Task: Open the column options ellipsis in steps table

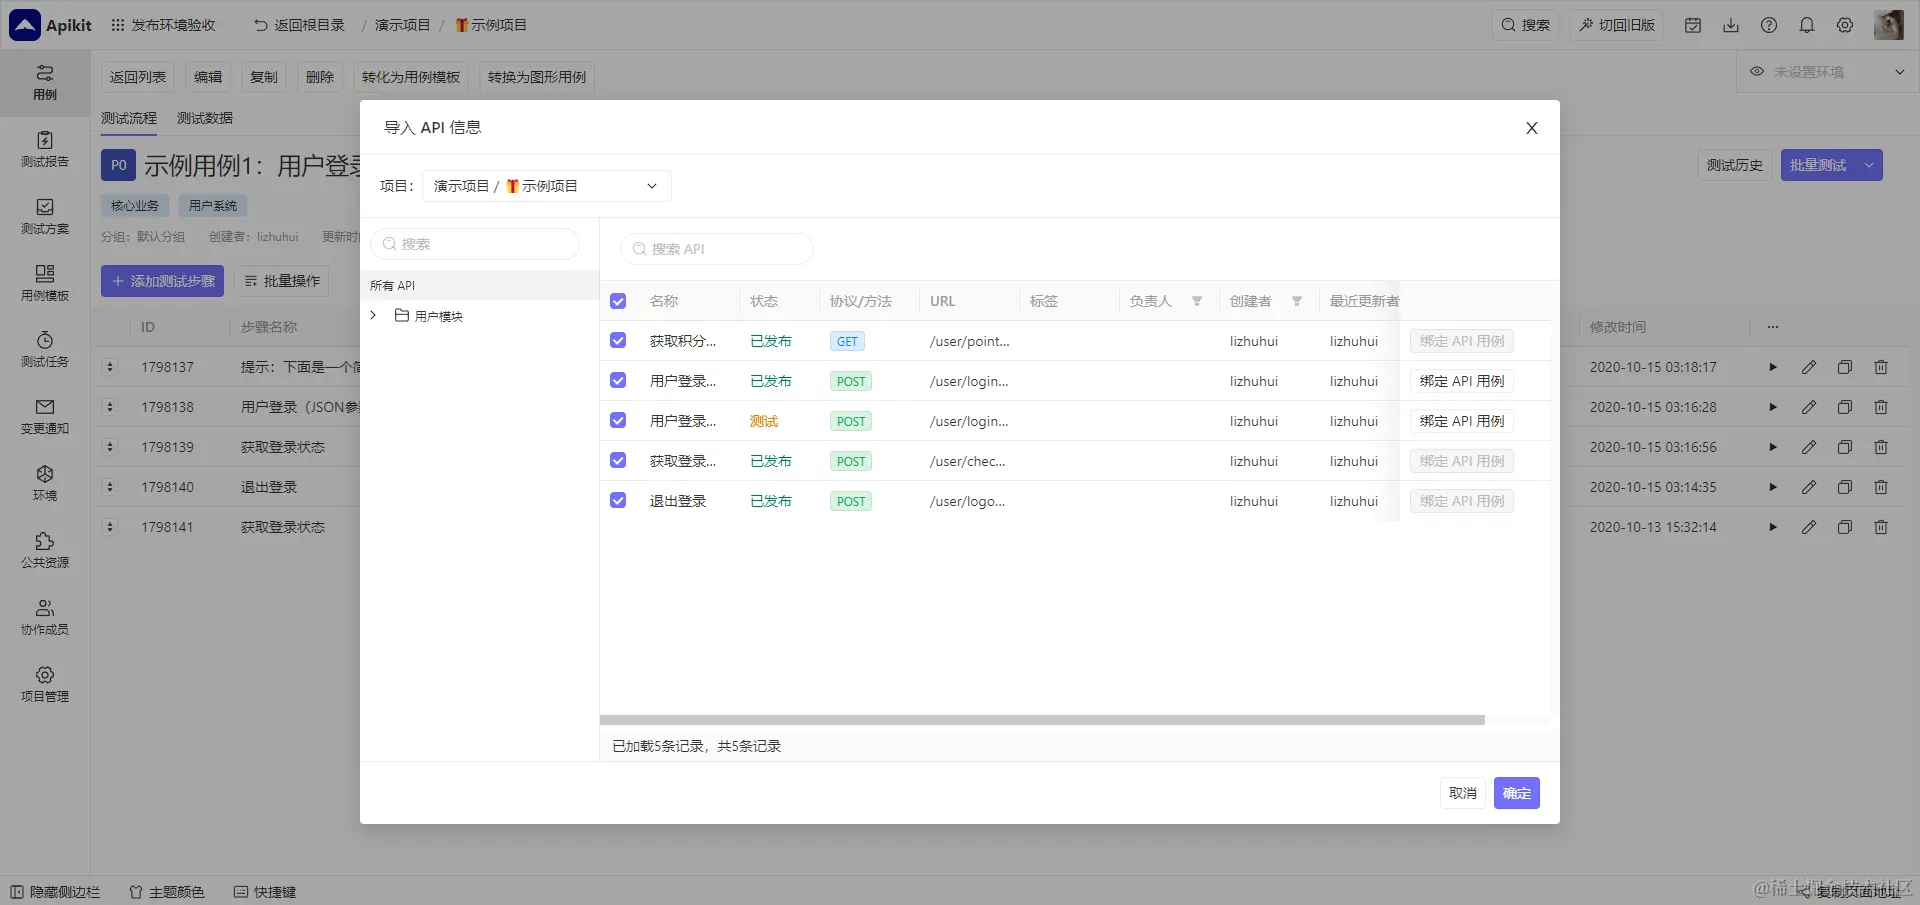Action: [x=1773, y=327]
